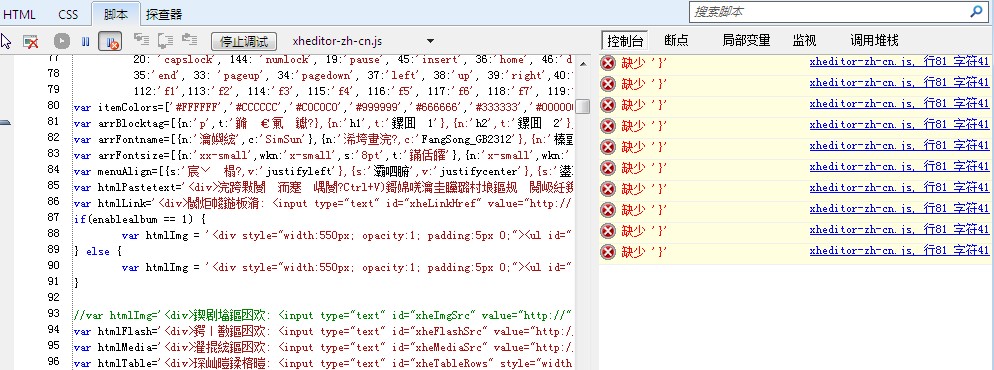The width and height of the screenshot is (994, 370).
Task: Activate the select element by click arrow tool
Action: click(x=6, y=41)
